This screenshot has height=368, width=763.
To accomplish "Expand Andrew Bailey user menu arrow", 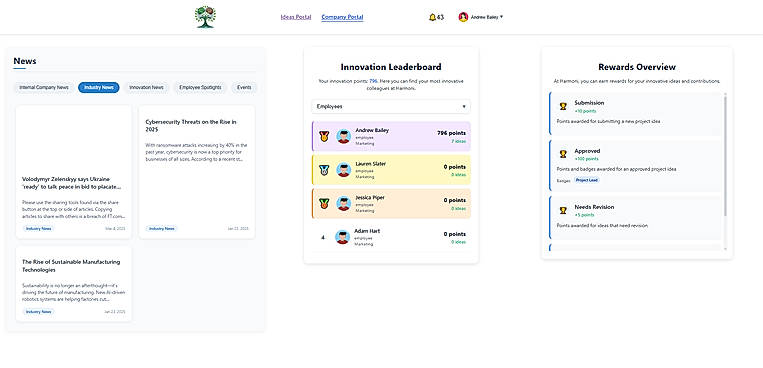I will (x=502, y=17).
